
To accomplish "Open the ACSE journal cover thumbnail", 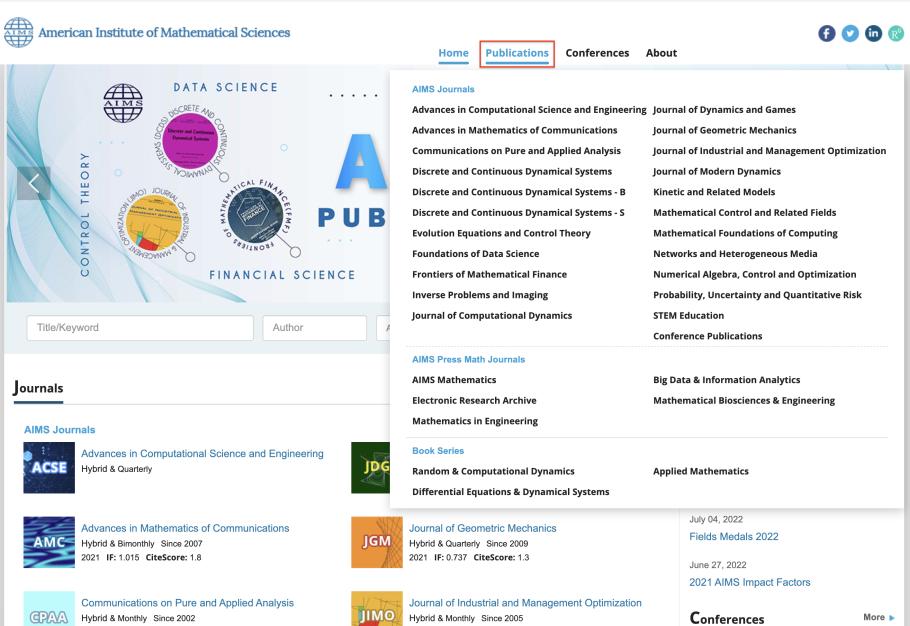I will click(x=49, y=467).
